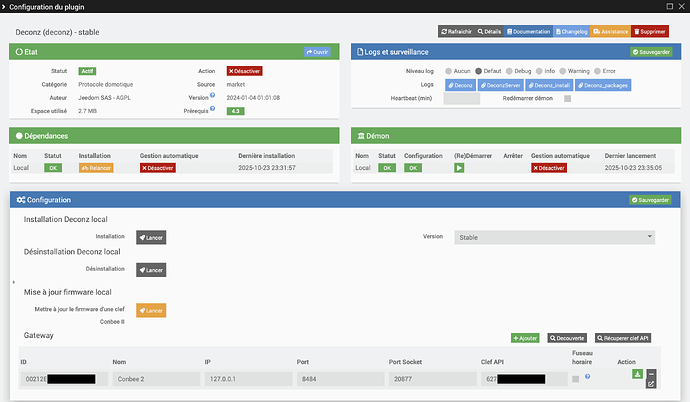690x402 pixels.
Task: Click the Ajouter gateway button
Action: (x=525, y=338)
